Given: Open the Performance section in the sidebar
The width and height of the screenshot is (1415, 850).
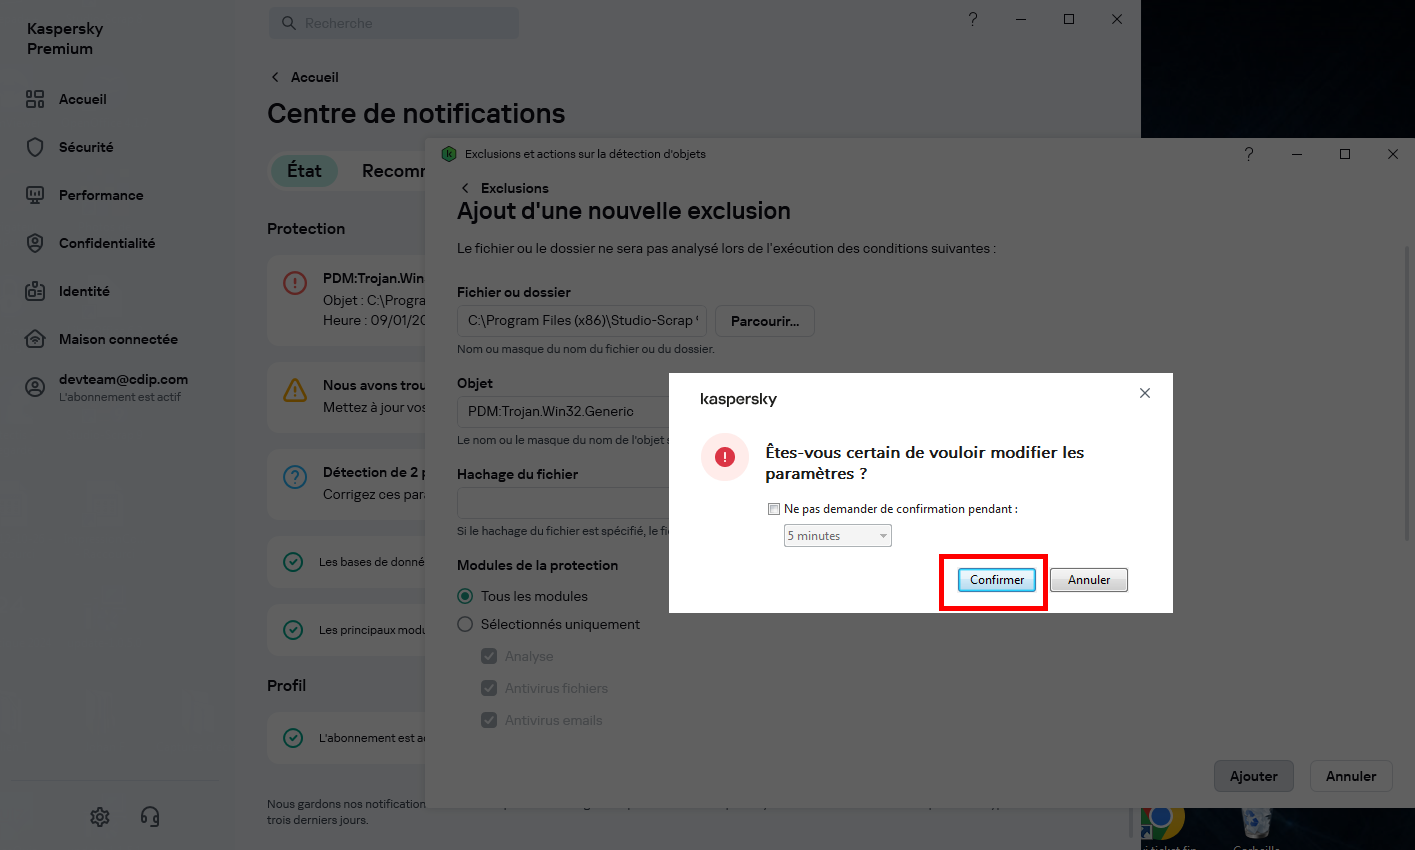Looking at the screenshot, I should pos(101,195).
